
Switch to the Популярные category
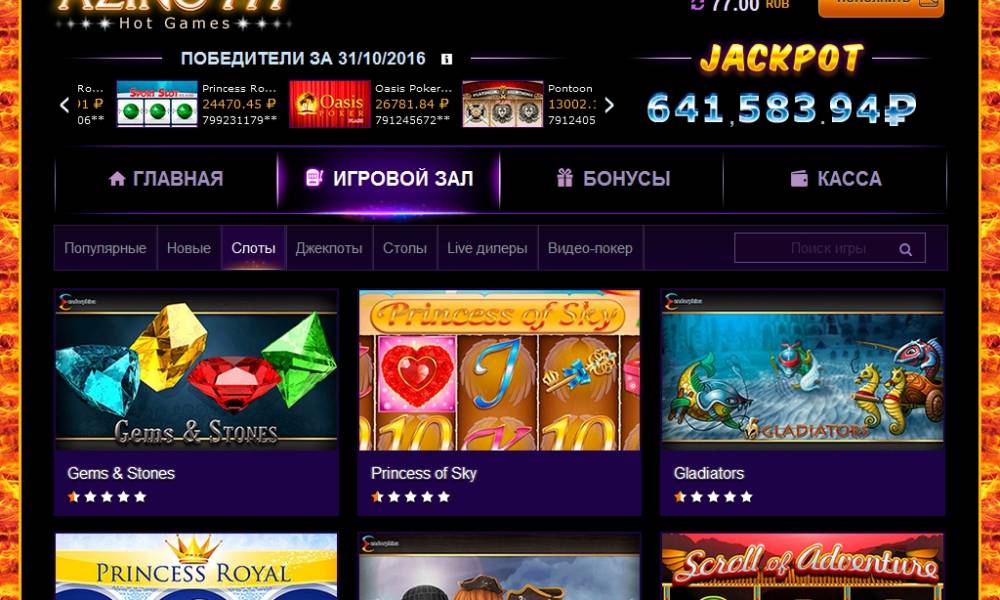pyautogui.click(x=105, y=248)
